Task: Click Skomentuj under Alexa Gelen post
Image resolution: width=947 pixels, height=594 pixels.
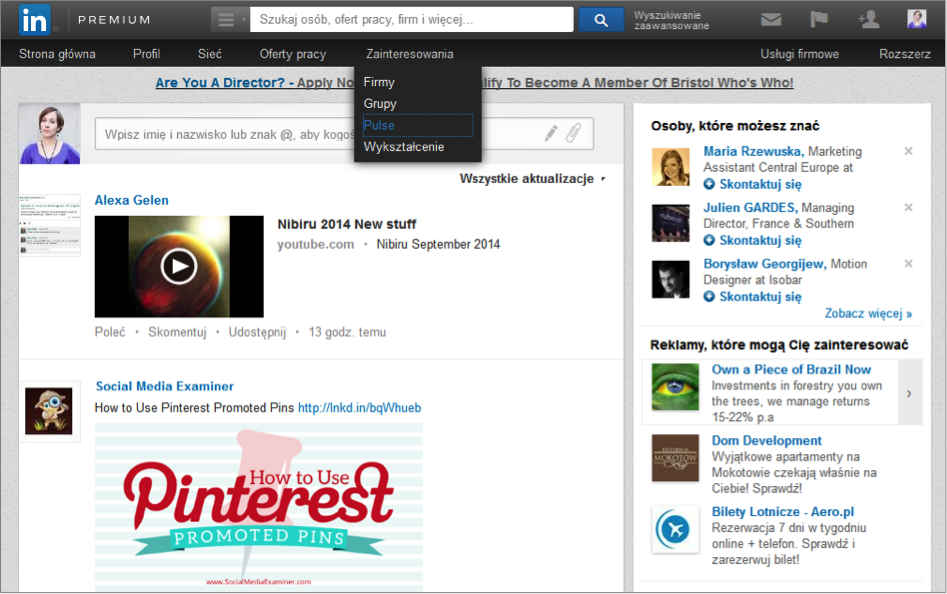Action: (177, 332)
